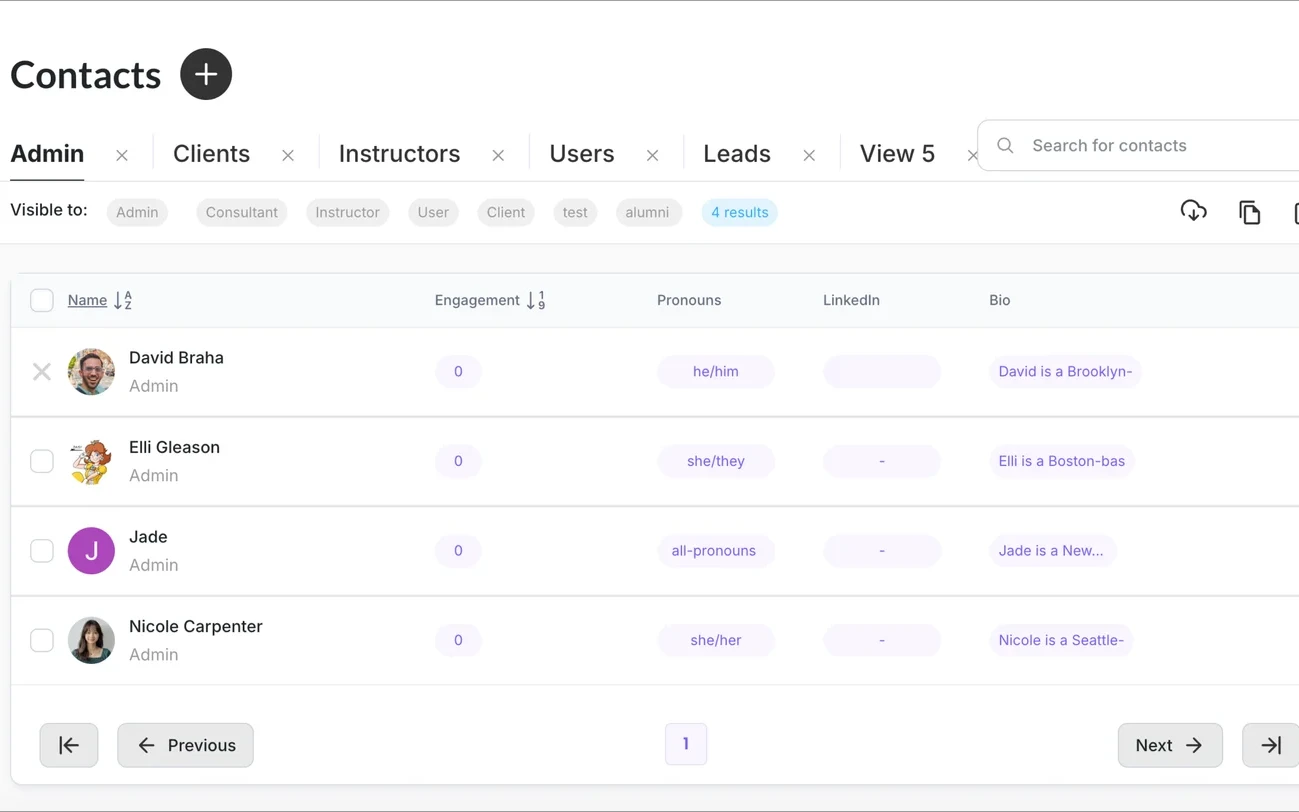Image resolution: width=1299 pixels, height=812 pixels.
Task: Click David Braha's empty LinkedIn pill
Action: (x=882, y=371)
